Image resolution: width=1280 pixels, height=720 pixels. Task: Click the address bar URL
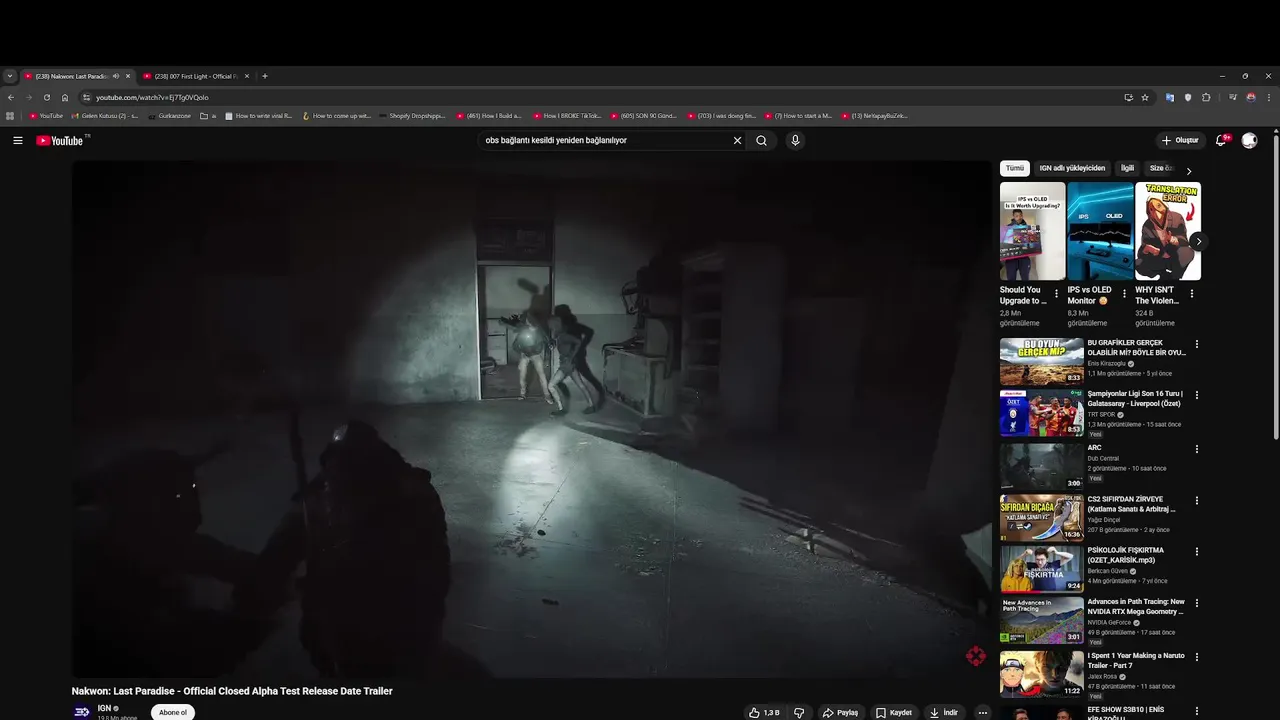[152, 97]
